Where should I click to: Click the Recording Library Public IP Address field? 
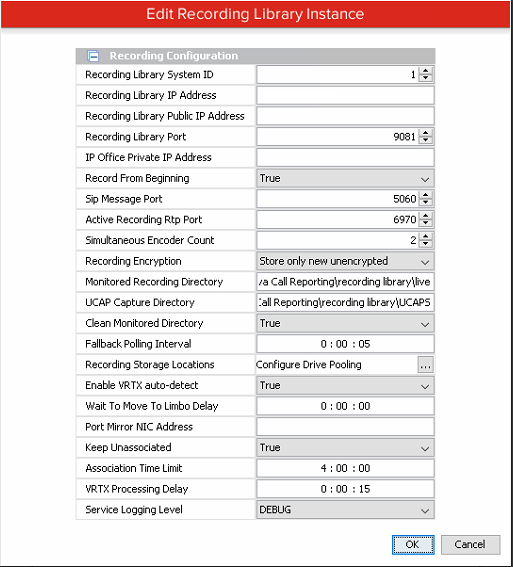345,116
